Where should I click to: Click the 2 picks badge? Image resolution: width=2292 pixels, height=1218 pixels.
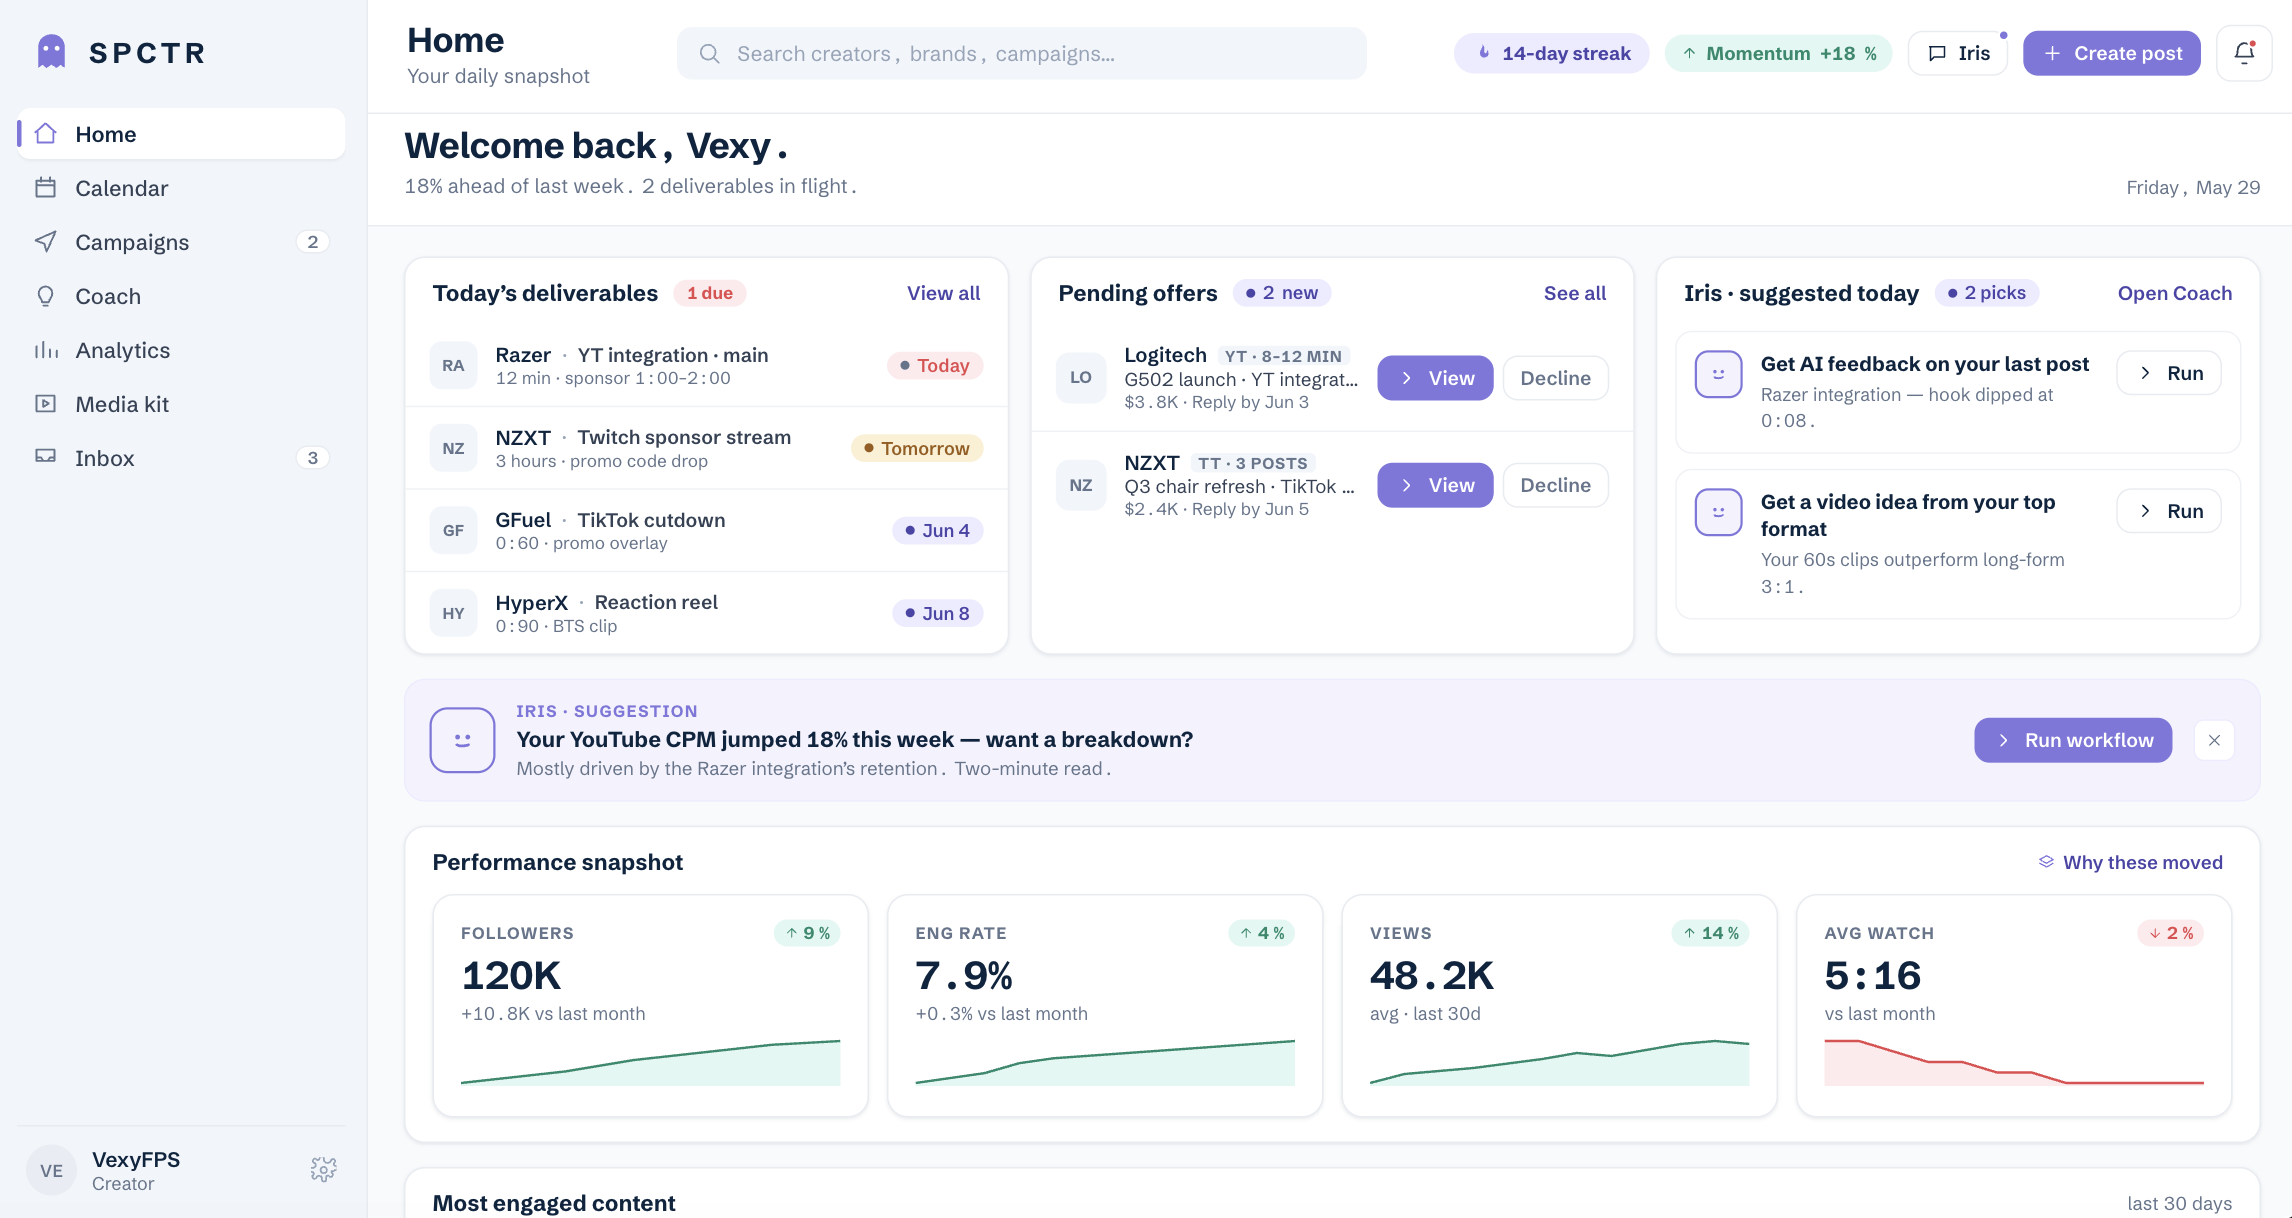[1986, 293]
